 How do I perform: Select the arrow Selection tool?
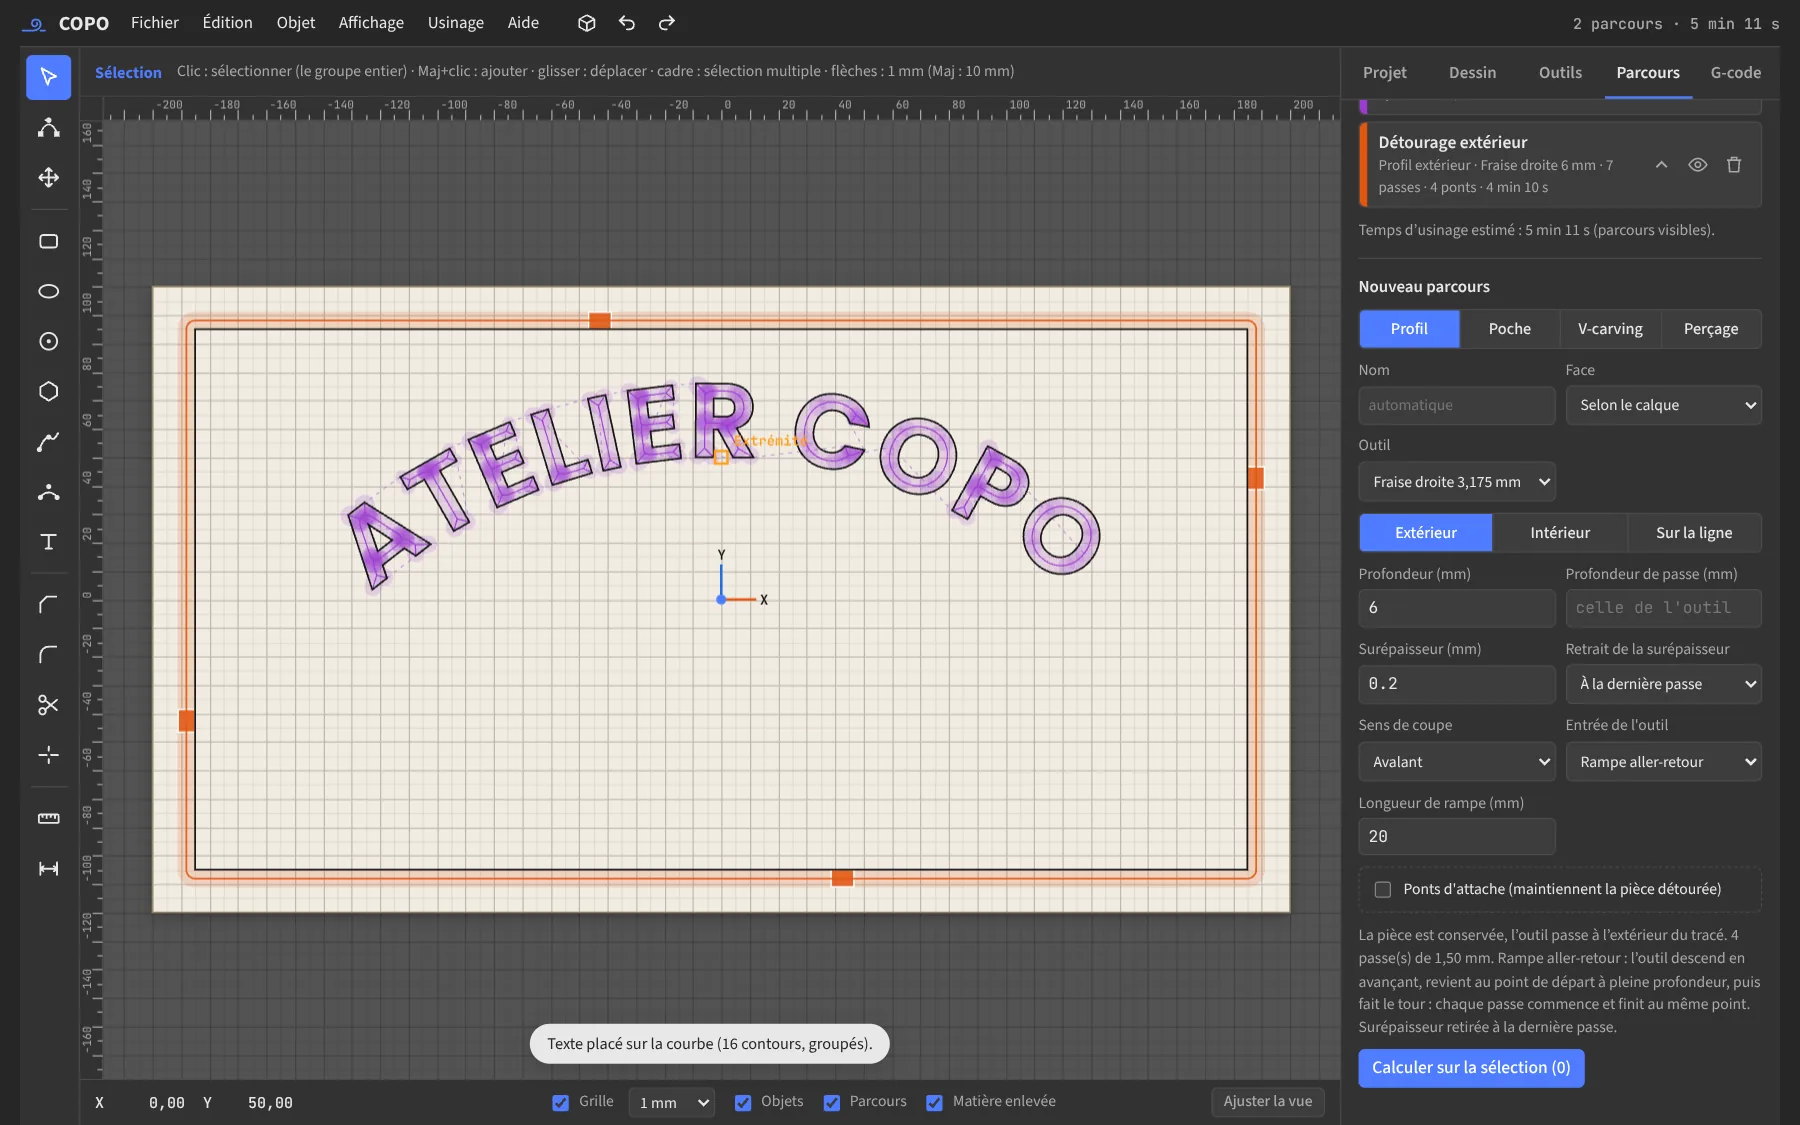tap(48, 77)
